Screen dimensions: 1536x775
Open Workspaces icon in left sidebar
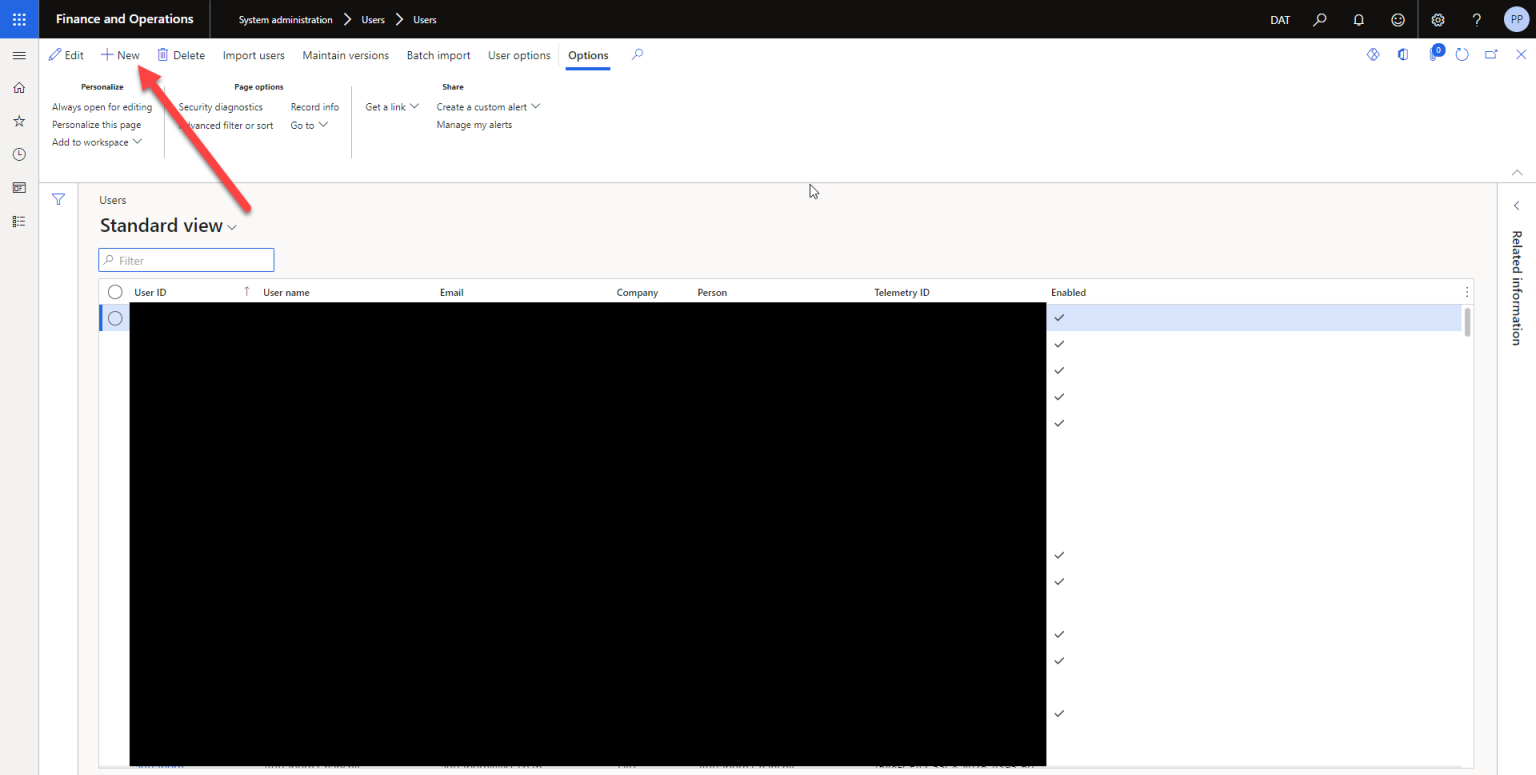click(x=19, y=187)
